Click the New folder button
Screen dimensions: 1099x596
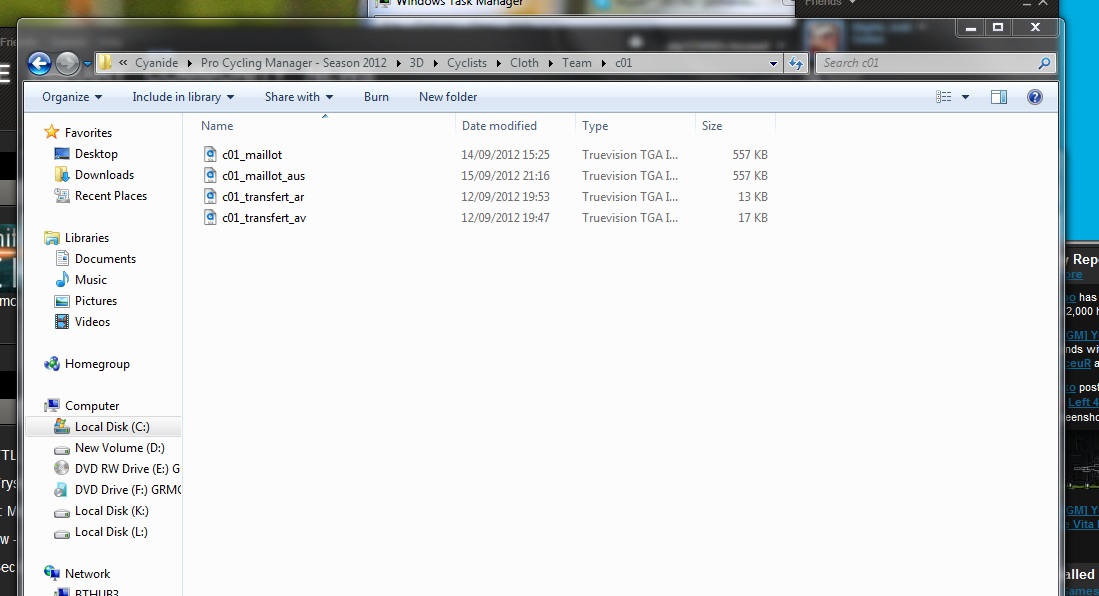coord(448,97)
